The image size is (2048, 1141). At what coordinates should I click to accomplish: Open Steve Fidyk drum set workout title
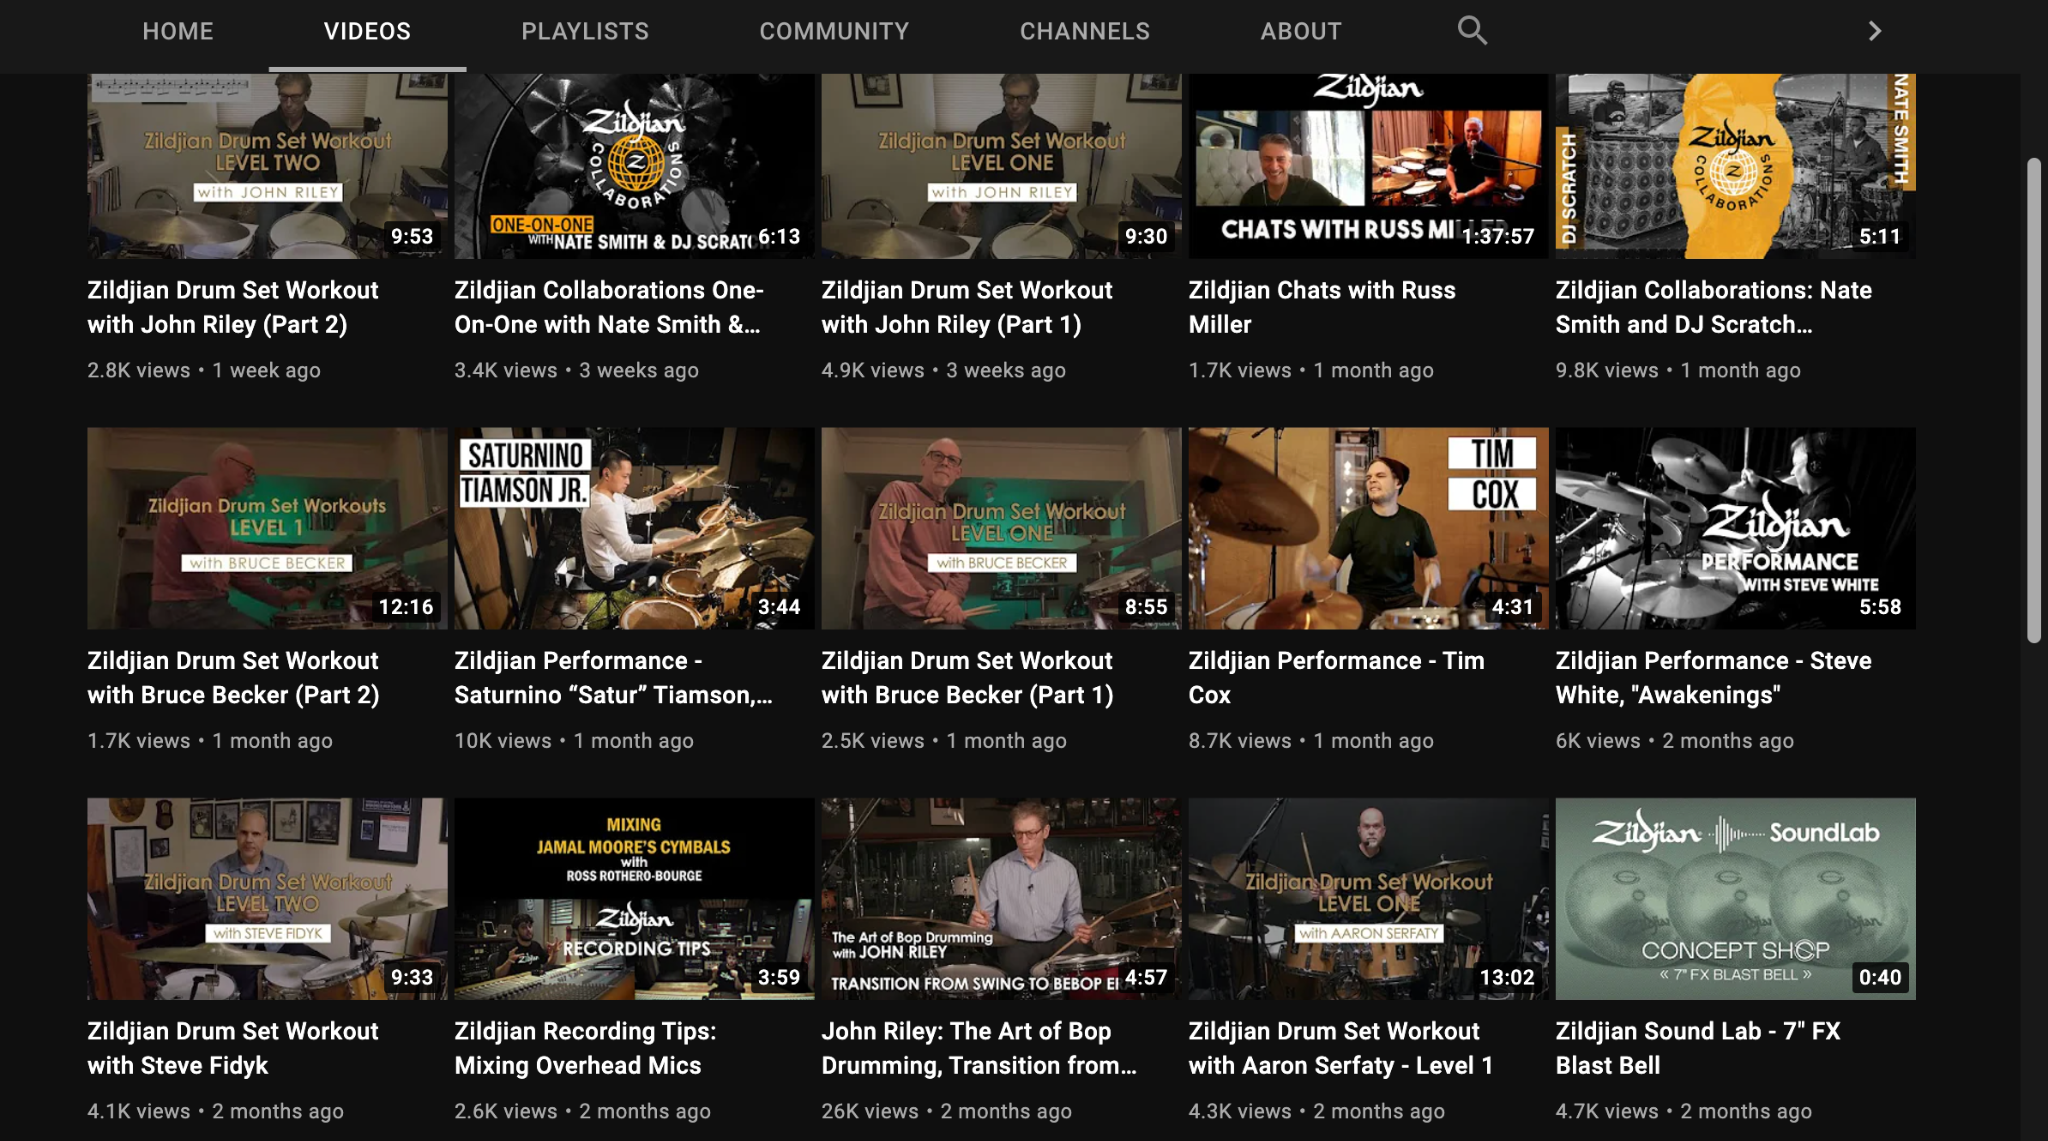[x=232, y=1047]
